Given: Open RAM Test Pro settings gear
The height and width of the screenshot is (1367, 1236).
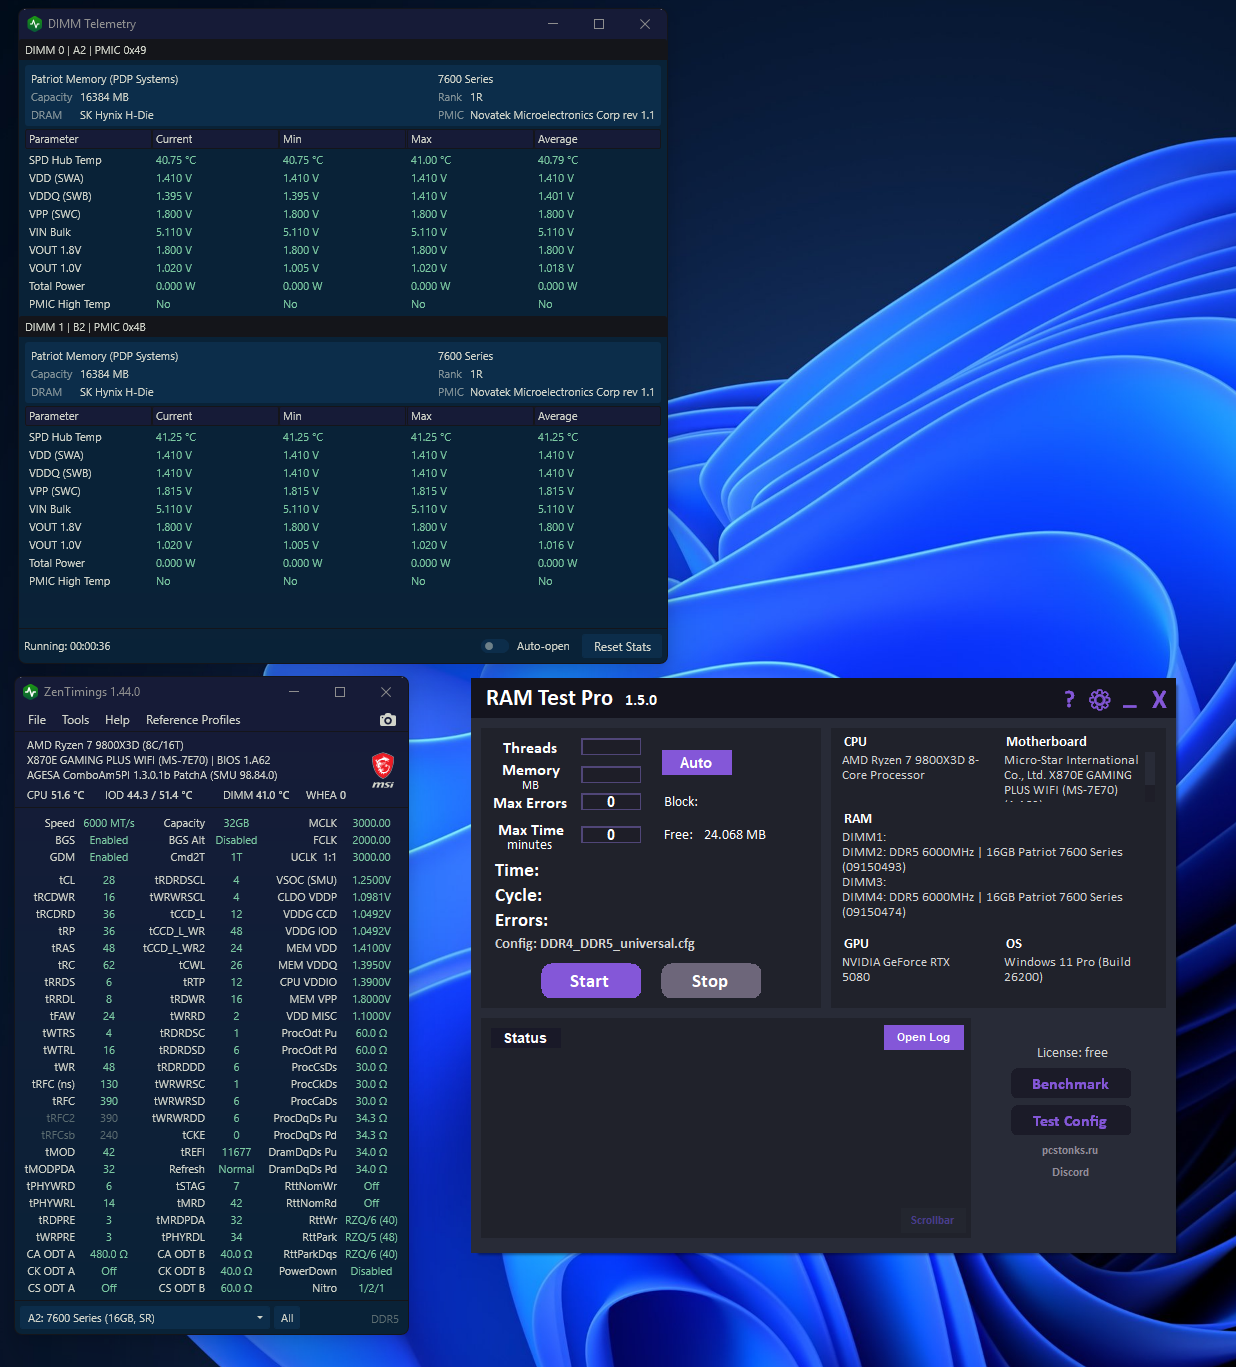Looking at the screenshot, I should tap(1100, 699).
